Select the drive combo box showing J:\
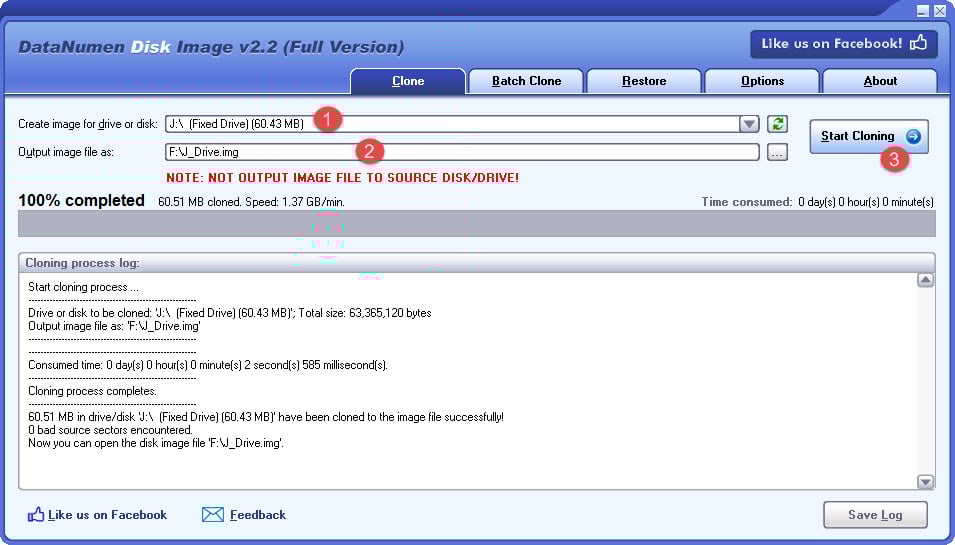 point(462,124)
